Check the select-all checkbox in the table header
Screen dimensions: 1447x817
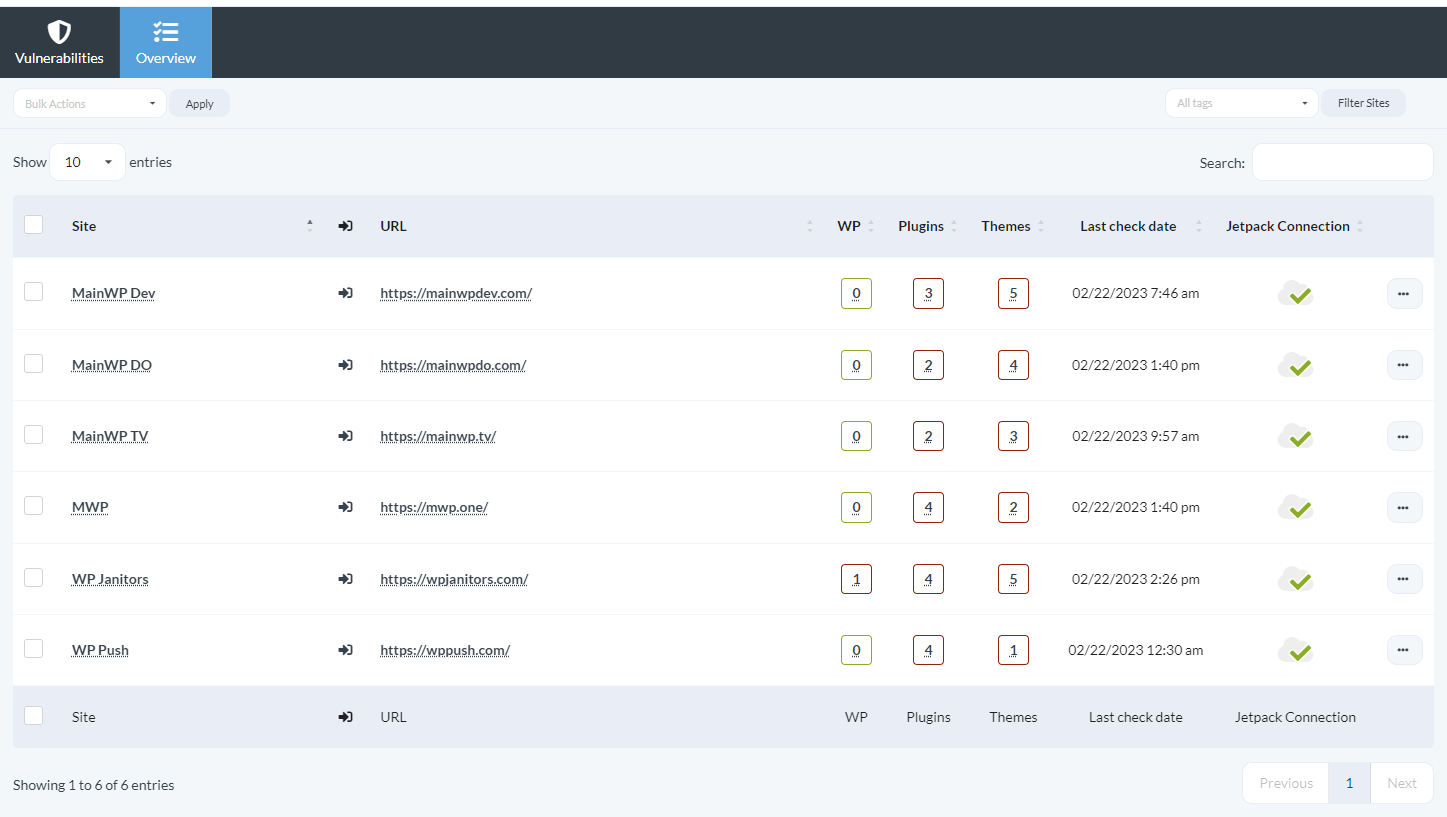33,224
